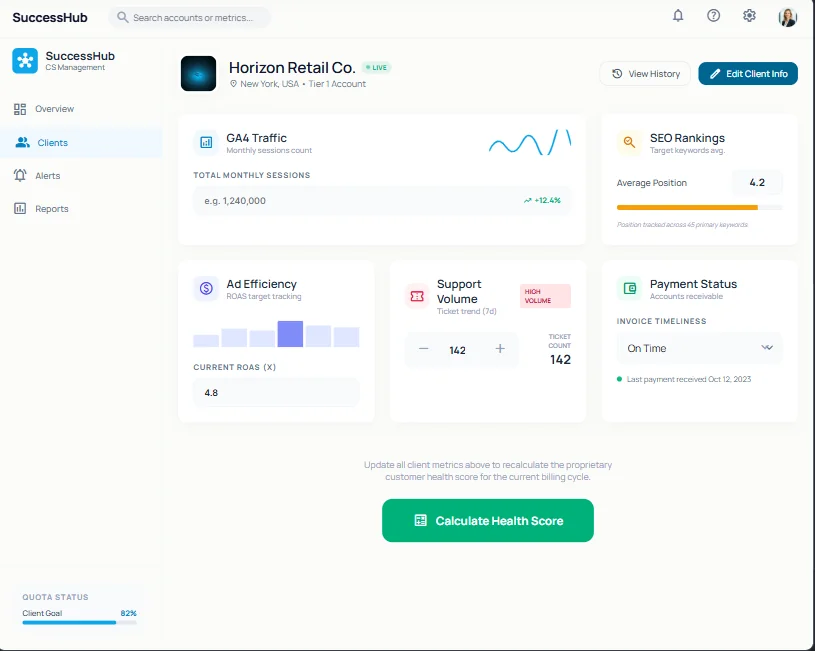Click the Search accounts or metrics field
The width and height of the screenshot is (815, 651).
189,18
